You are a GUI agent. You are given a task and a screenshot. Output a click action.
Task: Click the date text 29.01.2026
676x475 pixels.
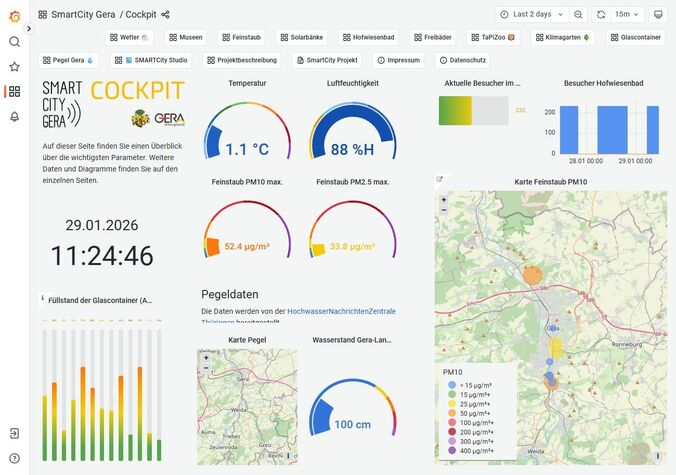[x=102, y=225]
